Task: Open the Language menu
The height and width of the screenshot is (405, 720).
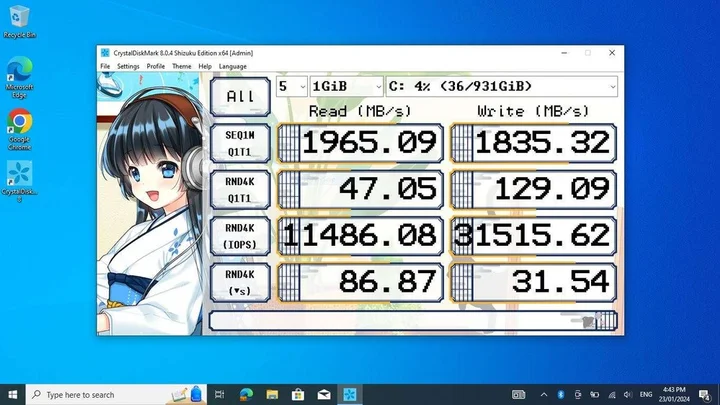Action: [x=233, y=66]
